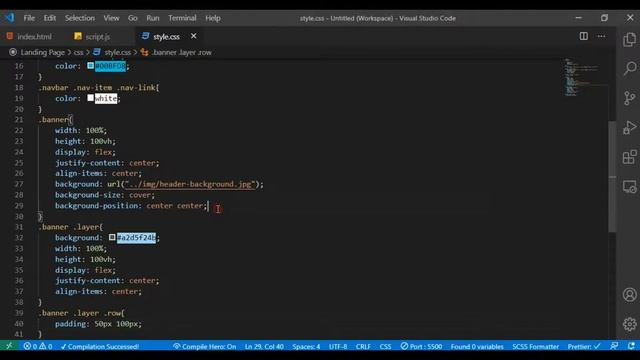Viewport: 640px width, 360px height.
Task: Close the style.css tab
Action: pyautogui.click(x=193, y=36)
